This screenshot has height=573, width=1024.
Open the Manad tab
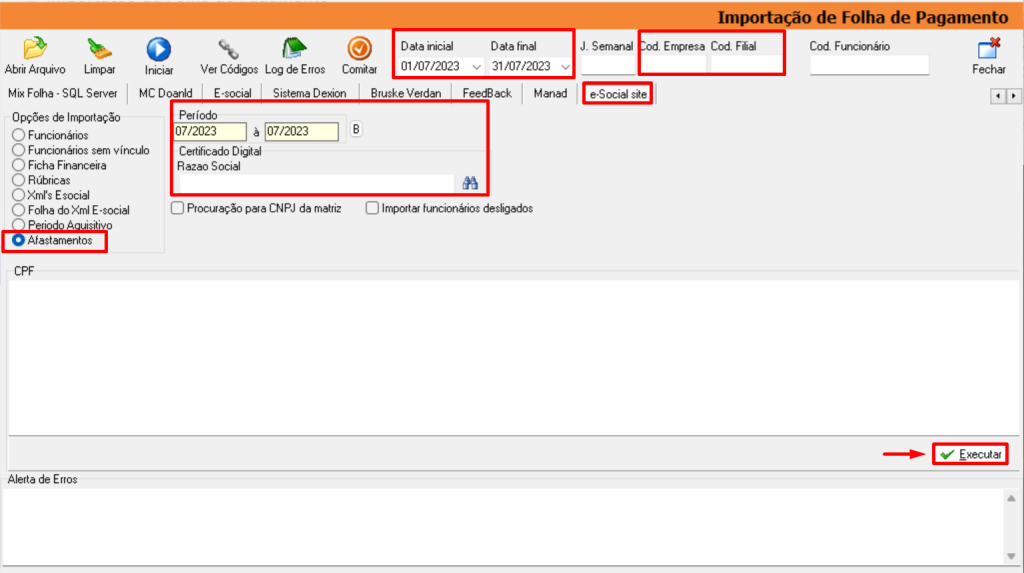coord(550,93)
